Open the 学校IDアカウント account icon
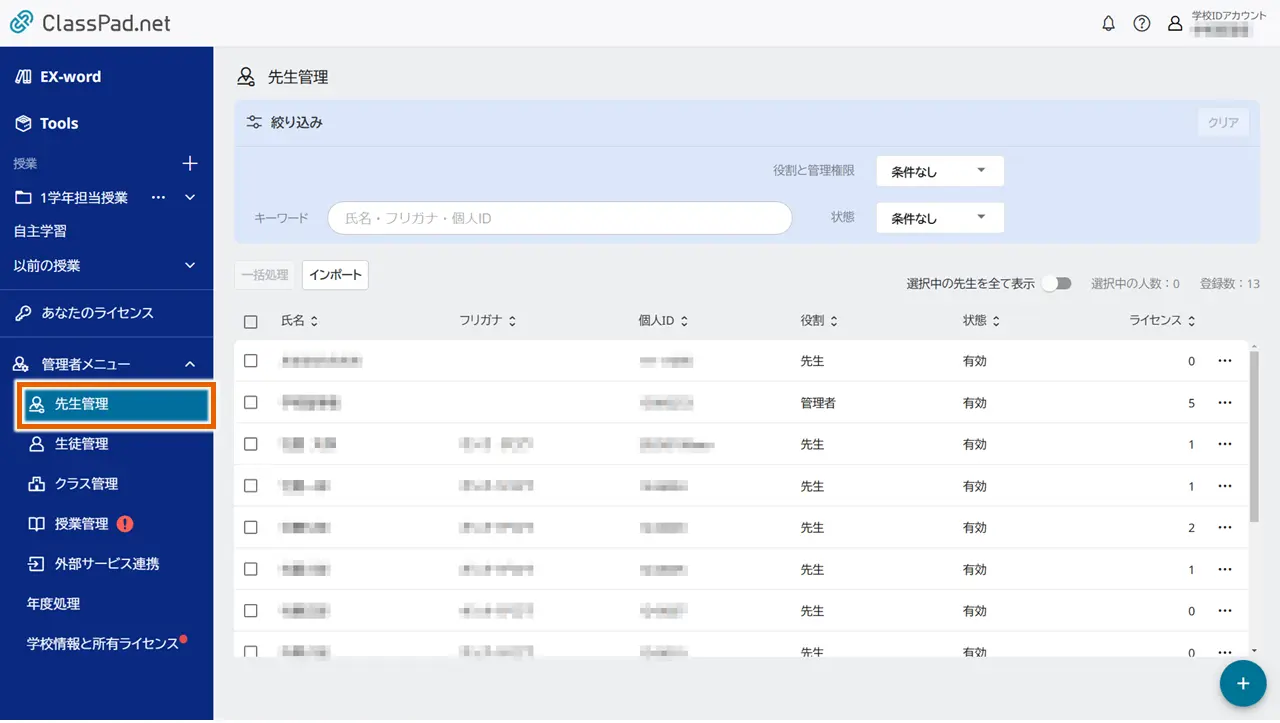 tap(1175, 23)
